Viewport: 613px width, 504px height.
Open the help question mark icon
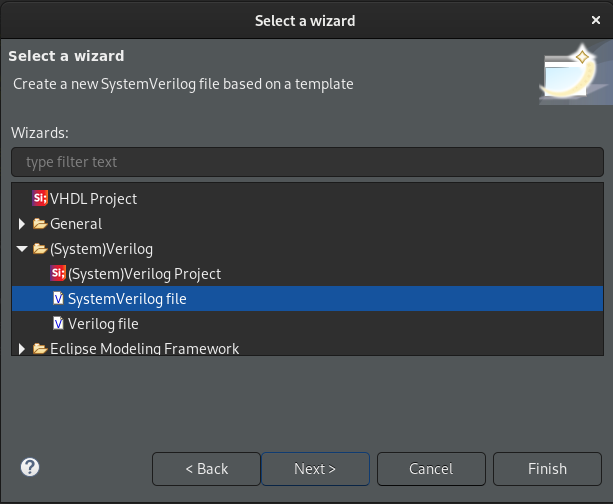(x=30, y=467)
